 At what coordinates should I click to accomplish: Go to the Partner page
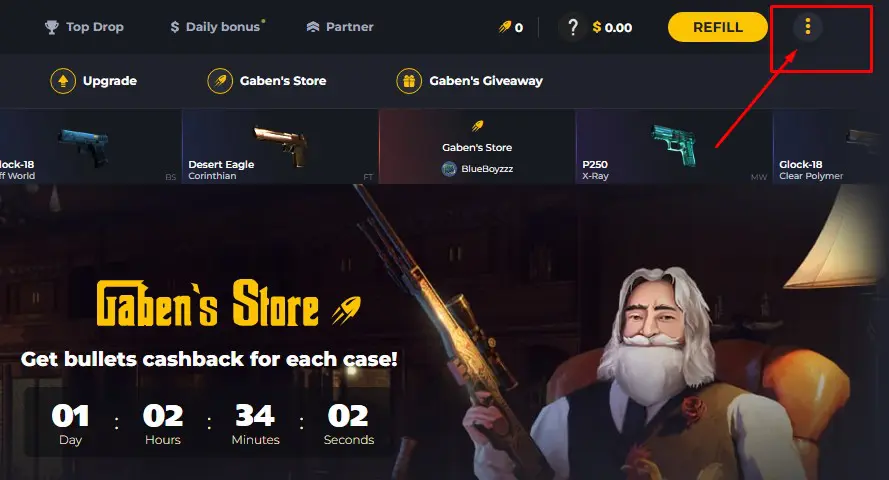[340, 27]
